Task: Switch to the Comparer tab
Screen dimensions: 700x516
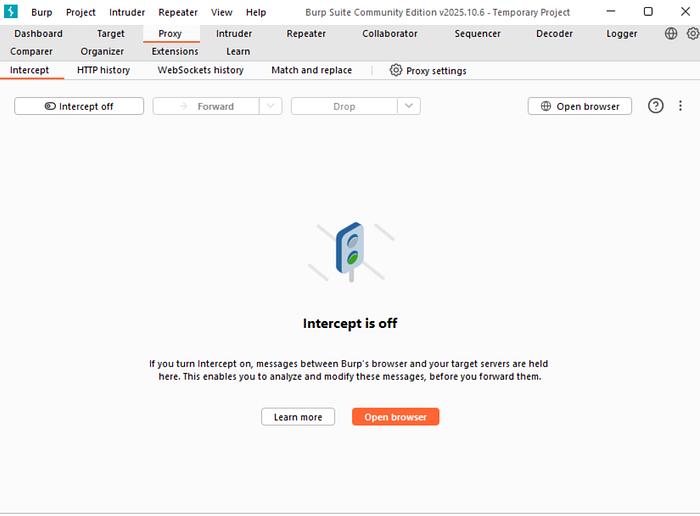Action: (31, 52)
